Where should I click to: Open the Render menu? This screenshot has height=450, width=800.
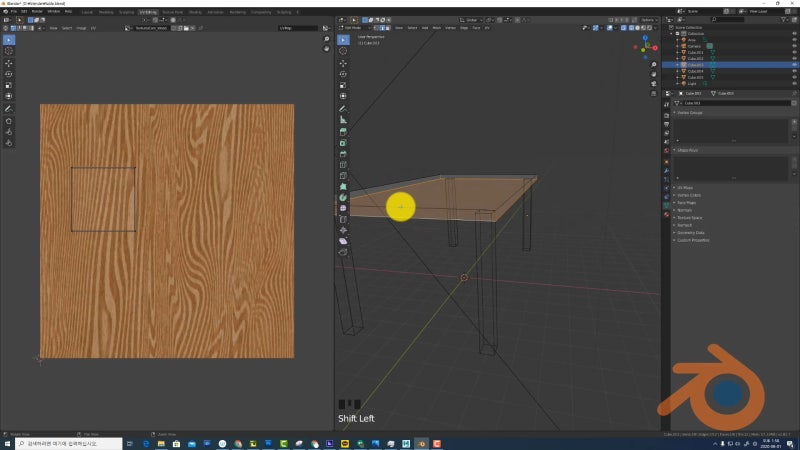[x=37, y=11]
